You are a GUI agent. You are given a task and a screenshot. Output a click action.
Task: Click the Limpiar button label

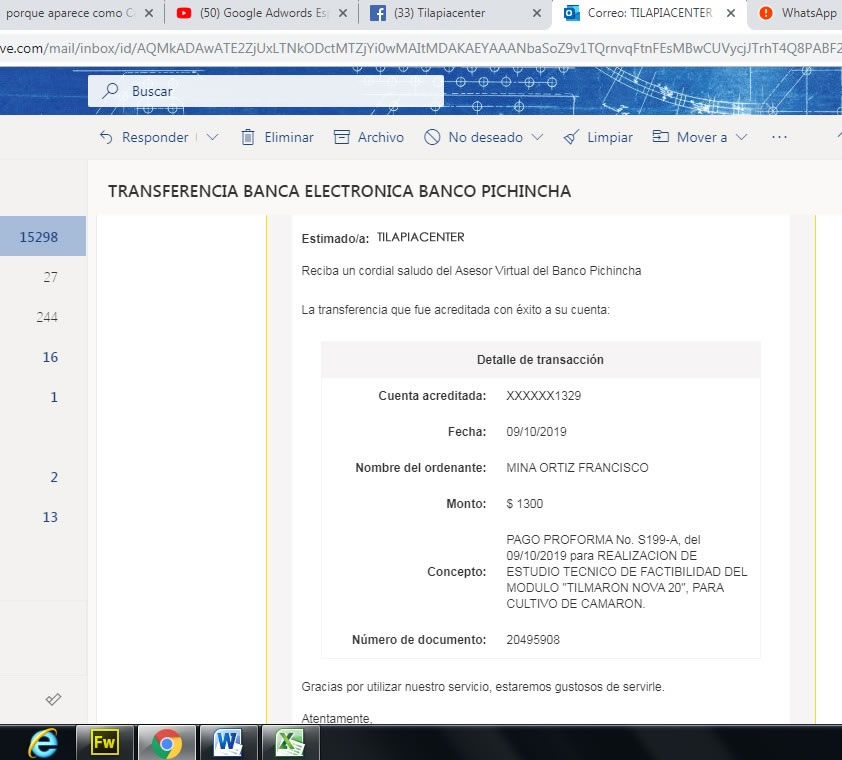(610, 137)
